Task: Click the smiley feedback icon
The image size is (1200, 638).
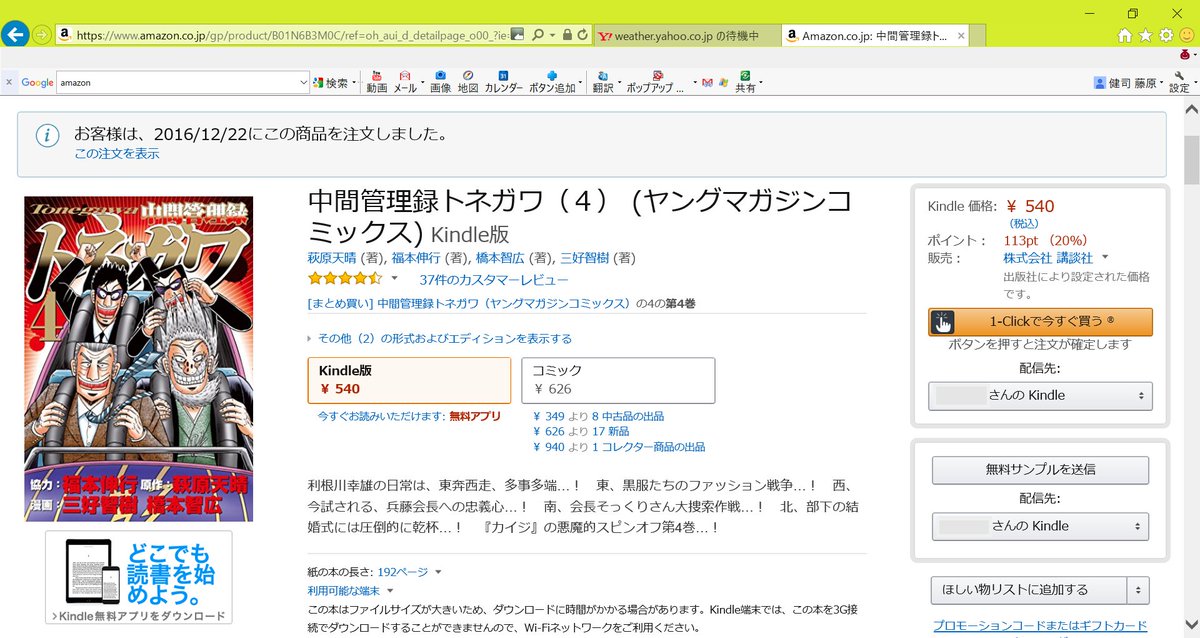Action: [1187, 35]
